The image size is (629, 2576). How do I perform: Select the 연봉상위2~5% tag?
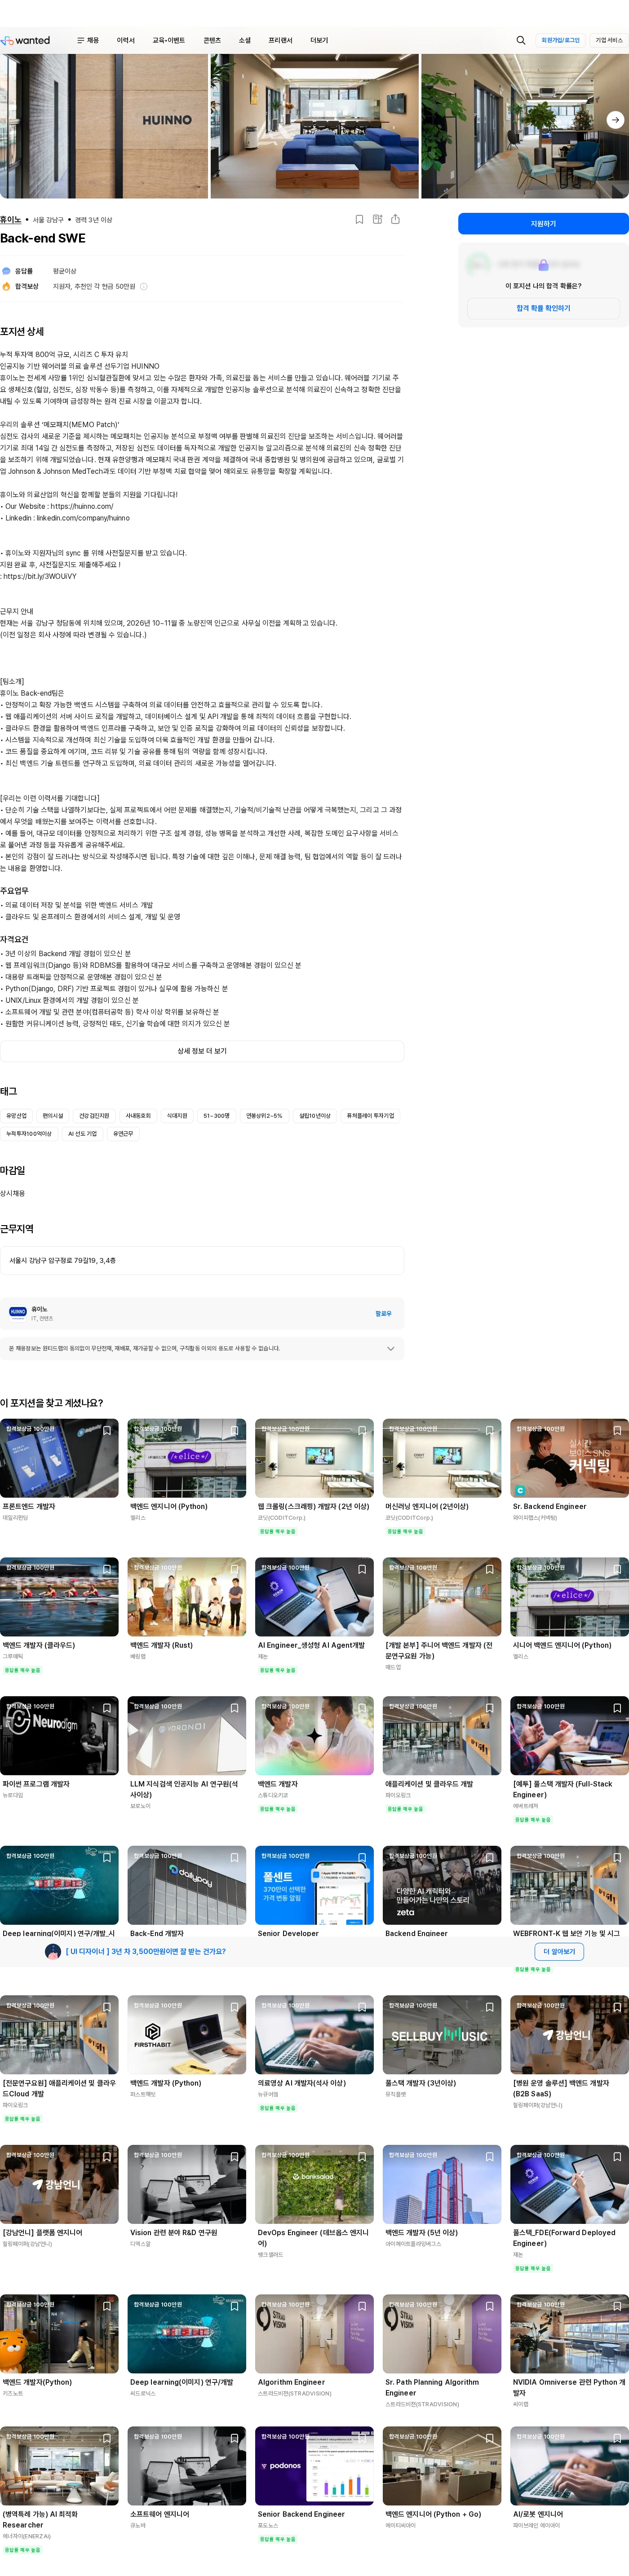[264, 1115]
